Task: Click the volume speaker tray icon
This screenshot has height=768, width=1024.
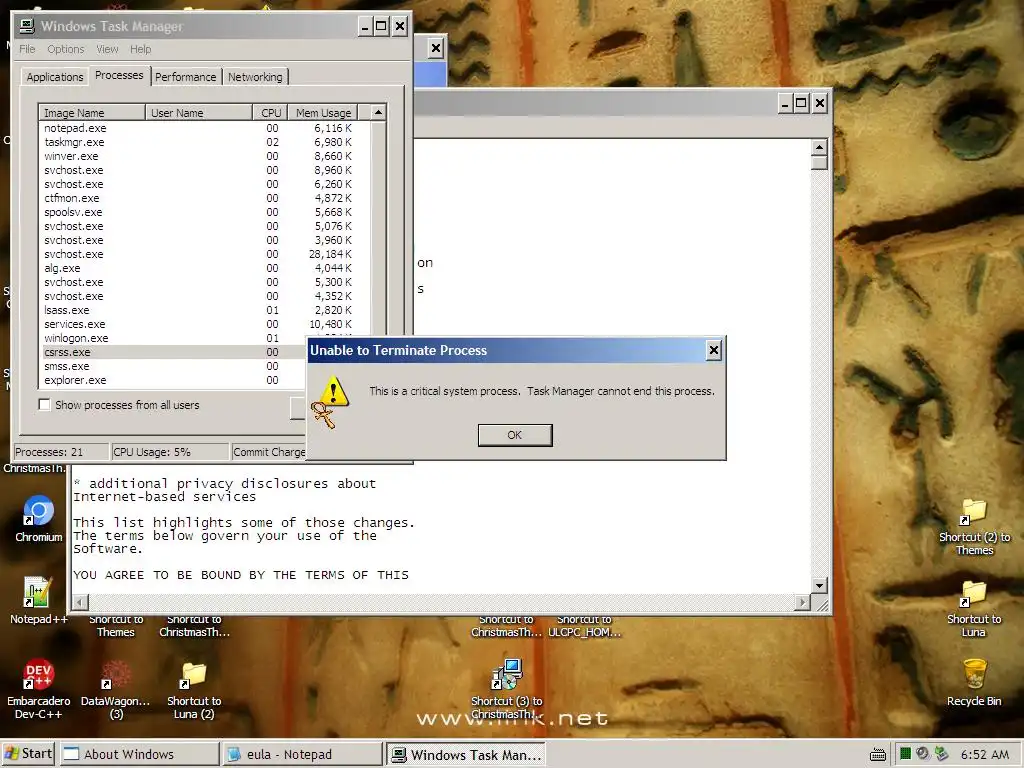Action: [922, 754]
